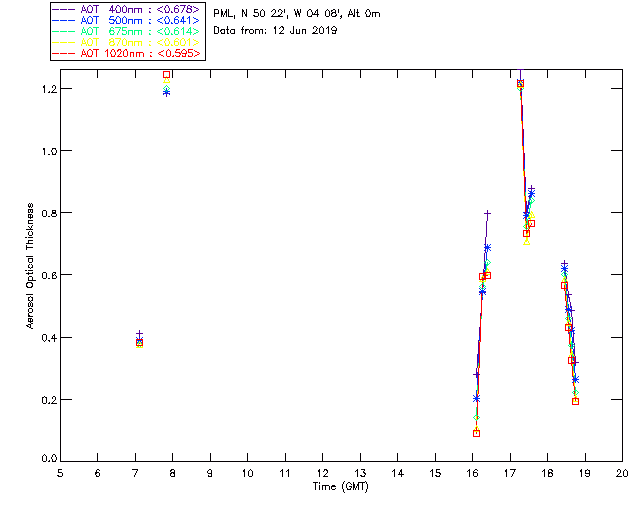Click the 12 x-axis tick label
The height and width of the screenshot is (512, 640).
click(x=322, y=473)
